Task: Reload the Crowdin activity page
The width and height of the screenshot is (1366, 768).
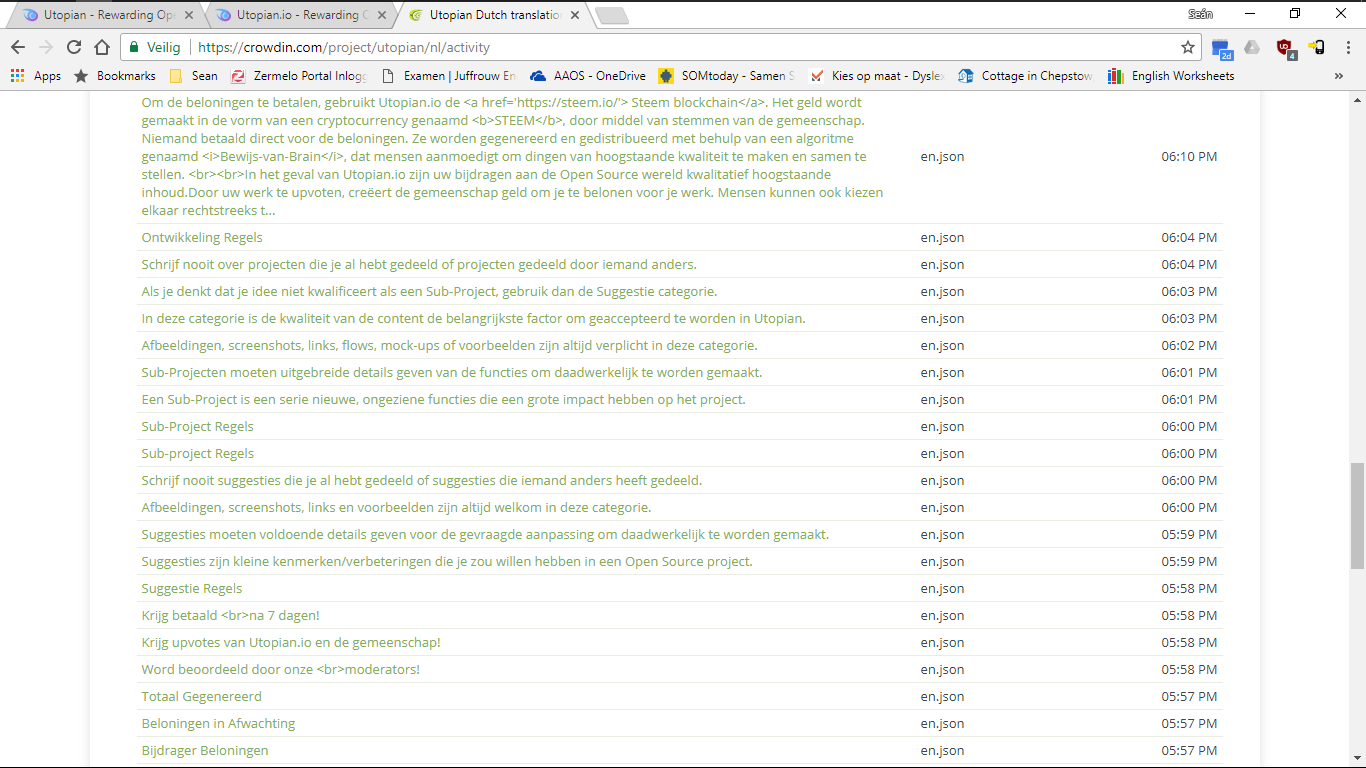Action: click(x=74, y=47)
